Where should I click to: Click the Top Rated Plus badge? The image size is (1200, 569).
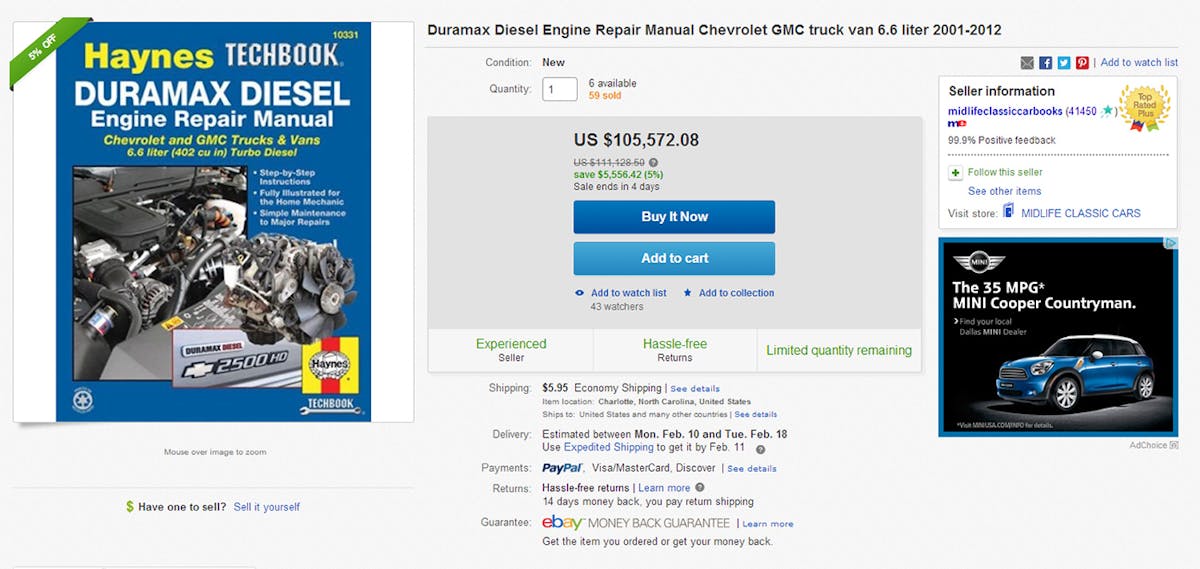[x=1144, y=108]
